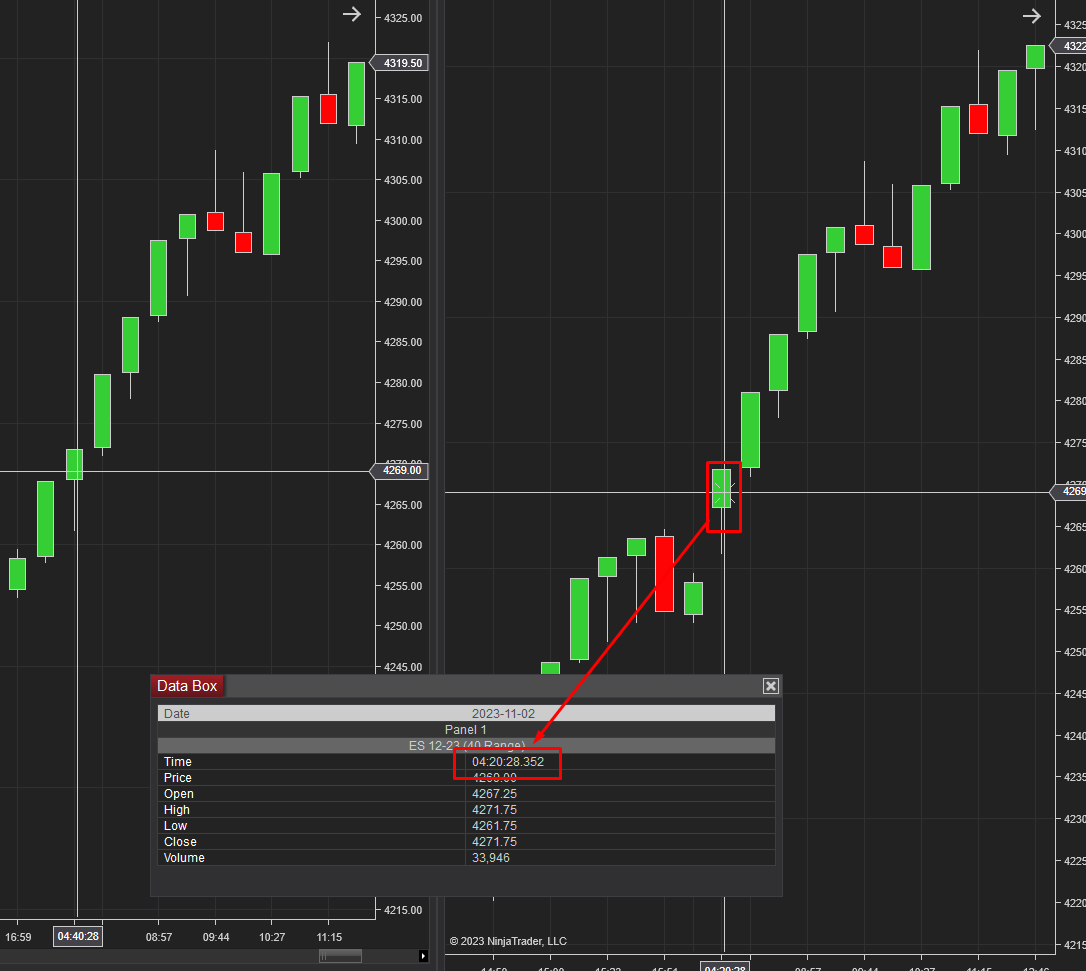Click the High value 4271.75 row
Screen dimensions: 1086x971
(465, 810)
